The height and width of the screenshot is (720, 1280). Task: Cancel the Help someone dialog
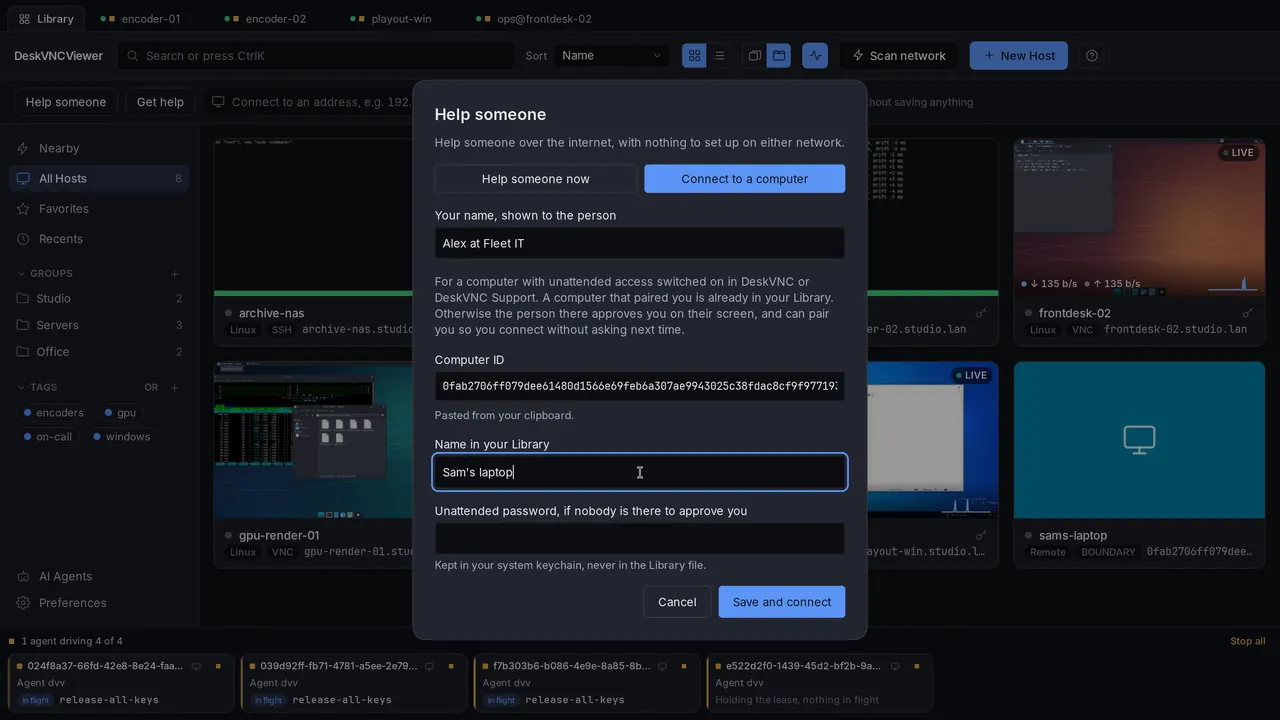click(677, 602)
